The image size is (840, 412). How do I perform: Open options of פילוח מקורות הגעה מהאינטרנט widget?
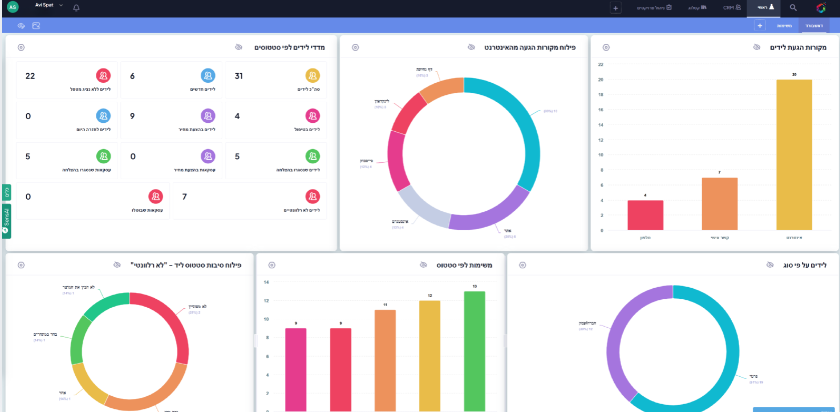pos(355,47)
